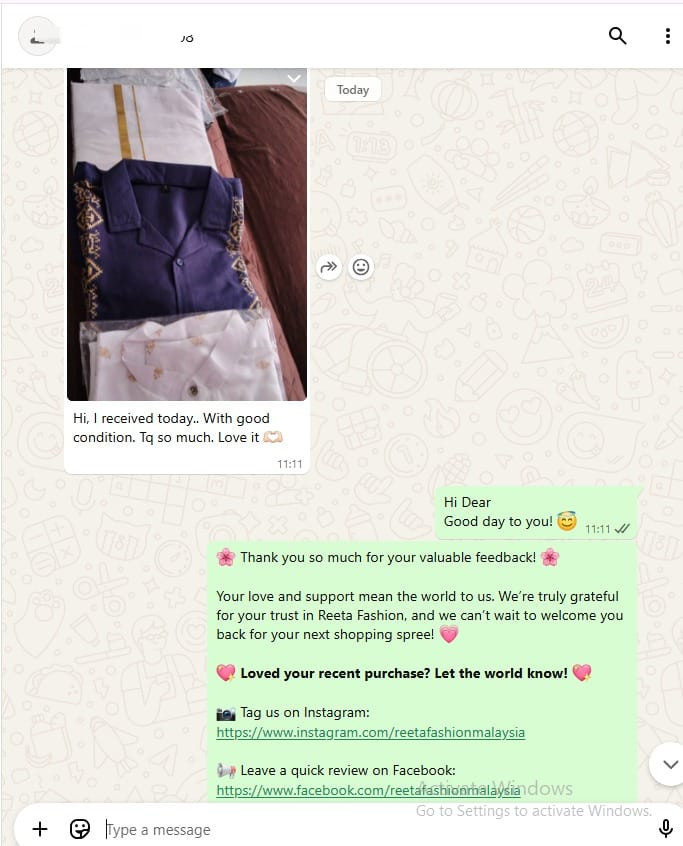
Task: Open the three-dot chat menu
Action: (x=668, y=36)
